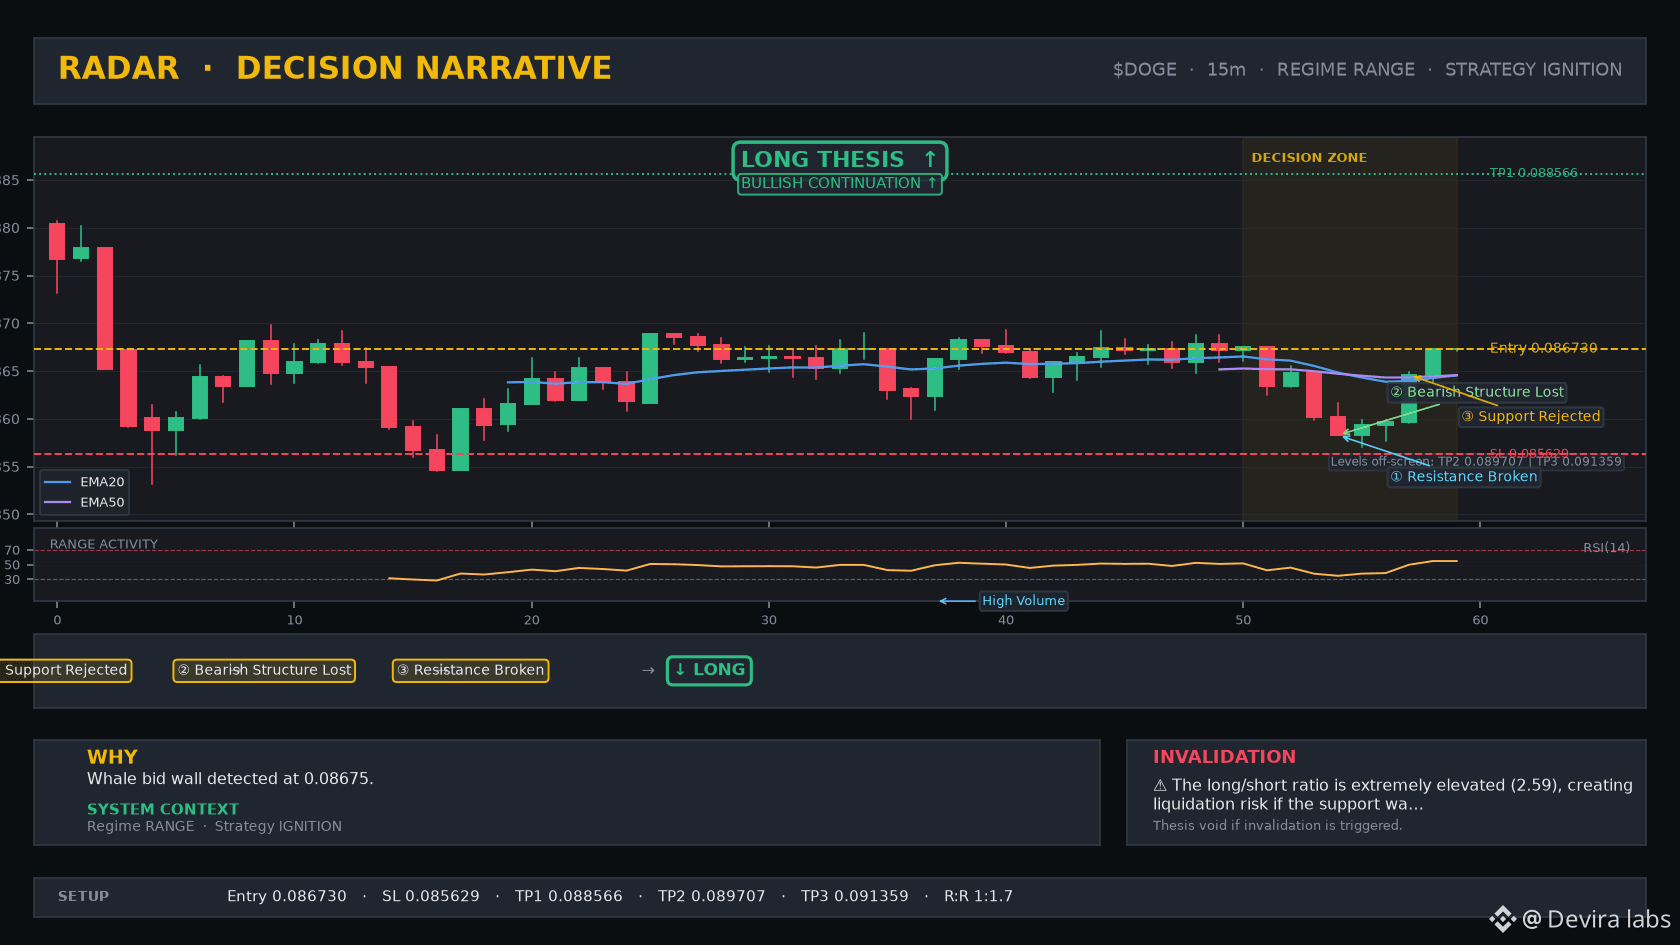Click the SETUP label in the bottom bar
This screenshot has height=945, width=1680.
click(83, 897)
